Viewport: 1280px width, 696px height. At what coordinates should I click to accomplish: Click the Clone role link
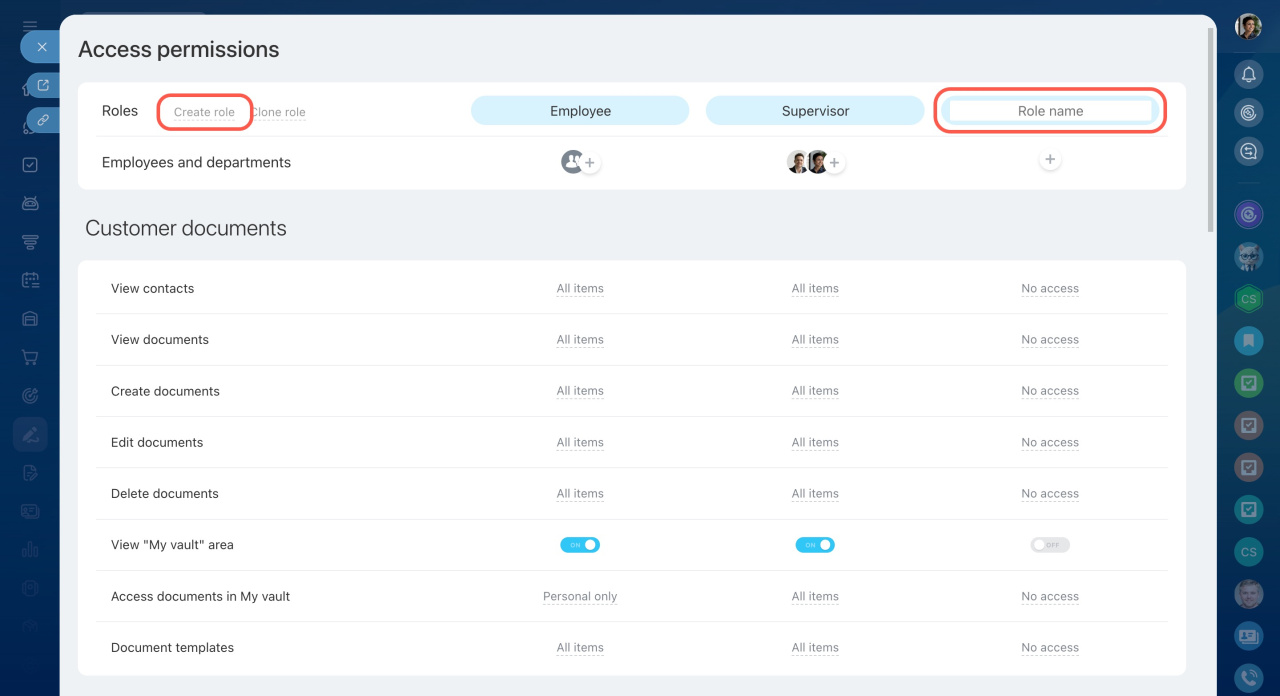coord(279,112)
